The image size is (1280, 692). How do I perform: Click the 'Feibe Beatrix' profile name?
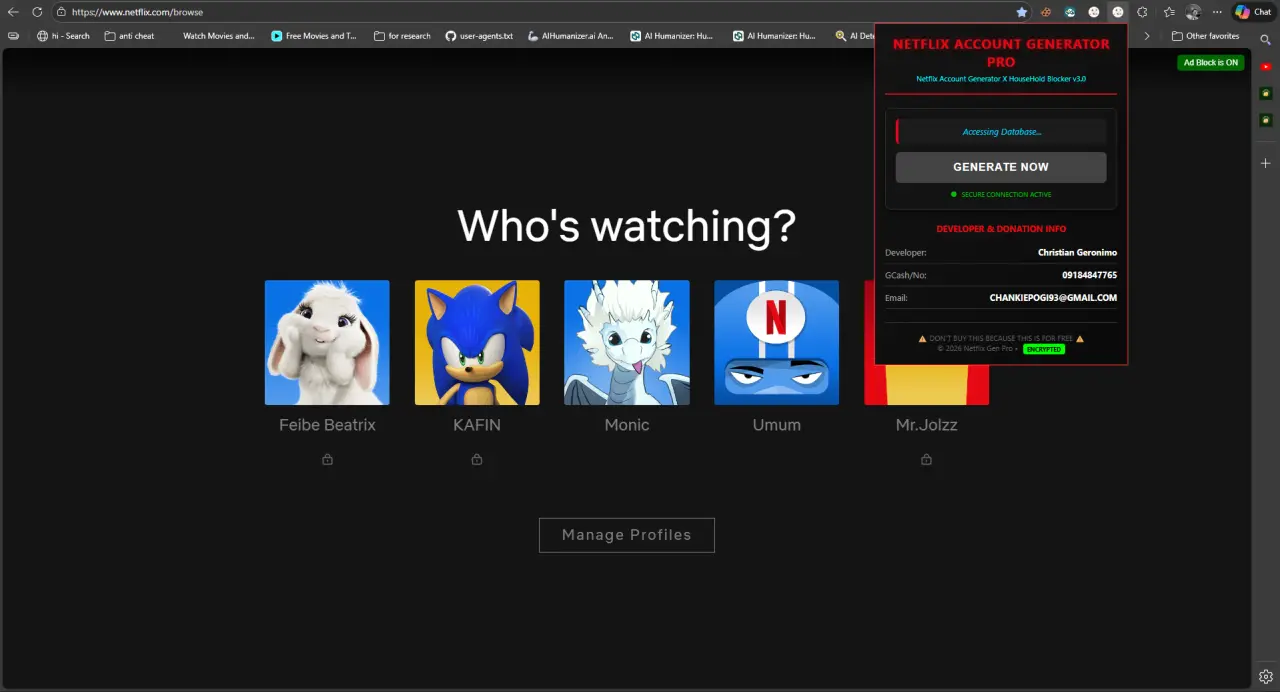point(327,425)
